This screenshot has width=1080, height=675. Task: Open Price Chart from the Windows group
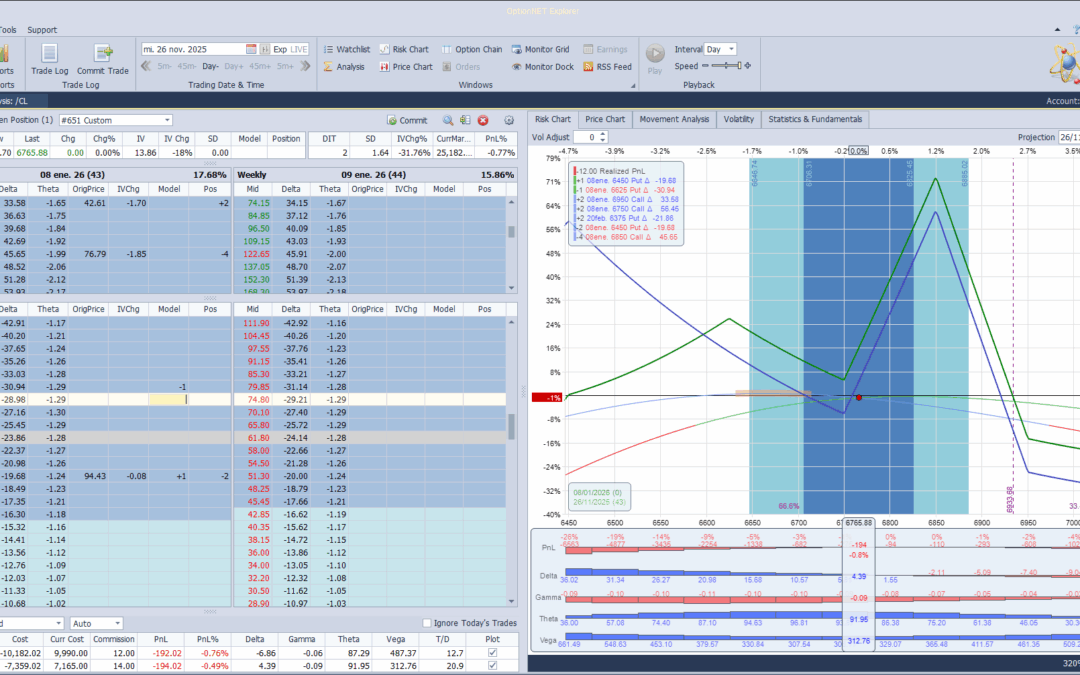406,67
